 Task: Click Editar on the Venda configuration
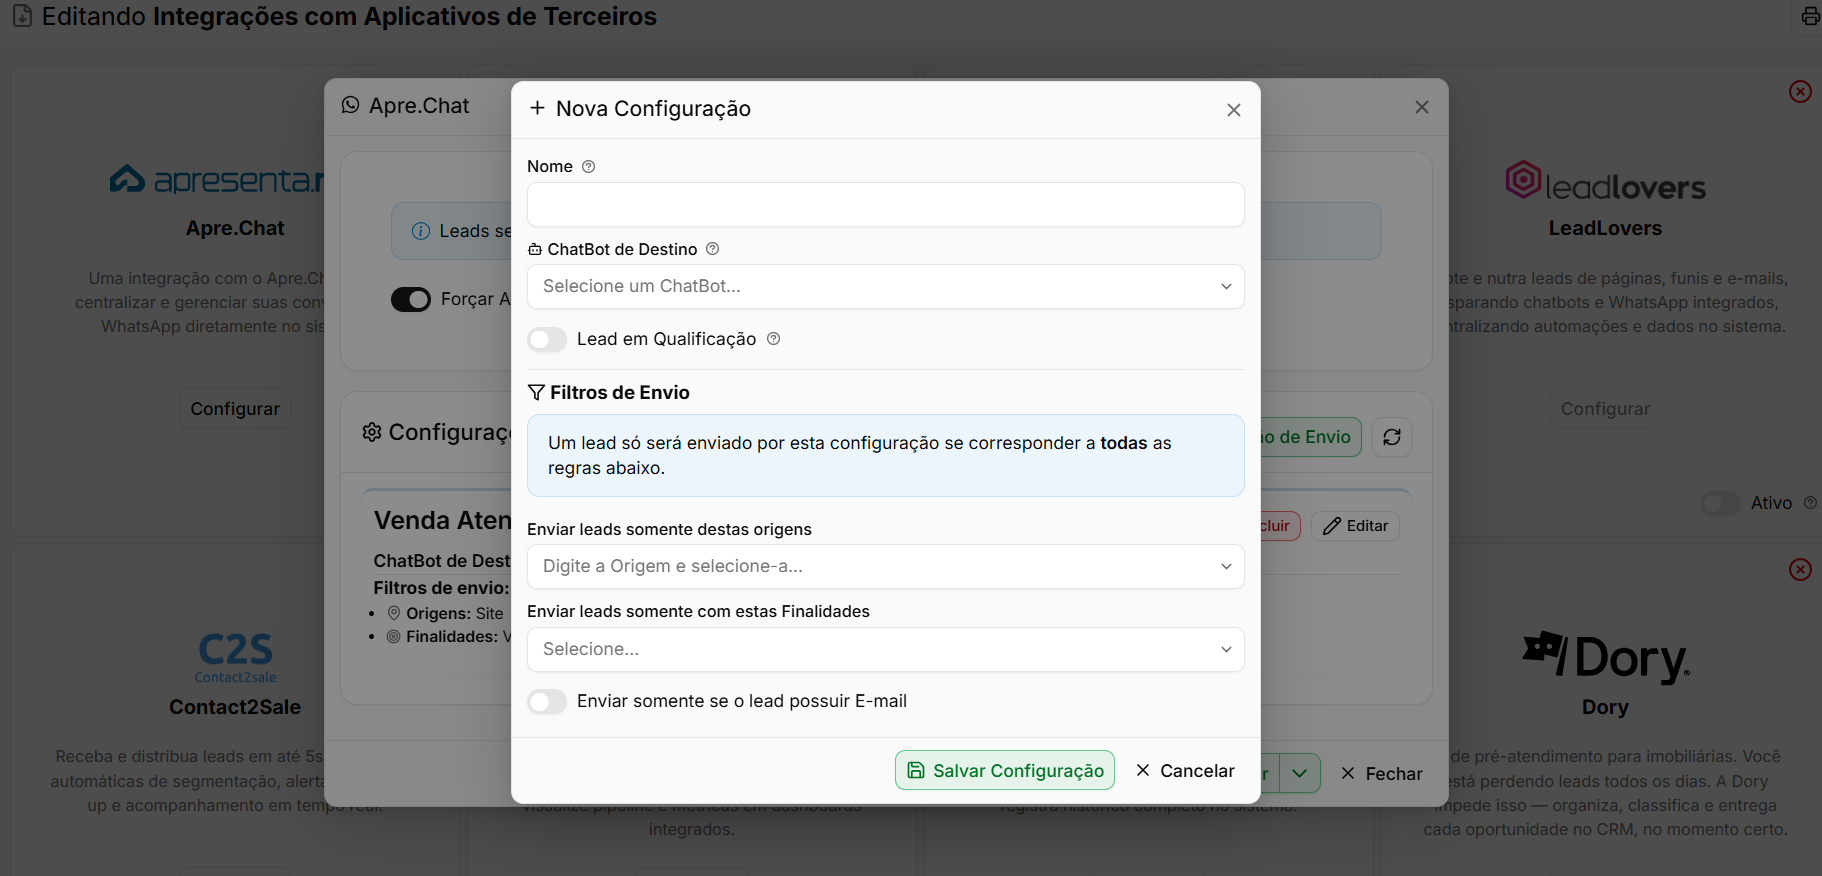tap(1356, 526)
